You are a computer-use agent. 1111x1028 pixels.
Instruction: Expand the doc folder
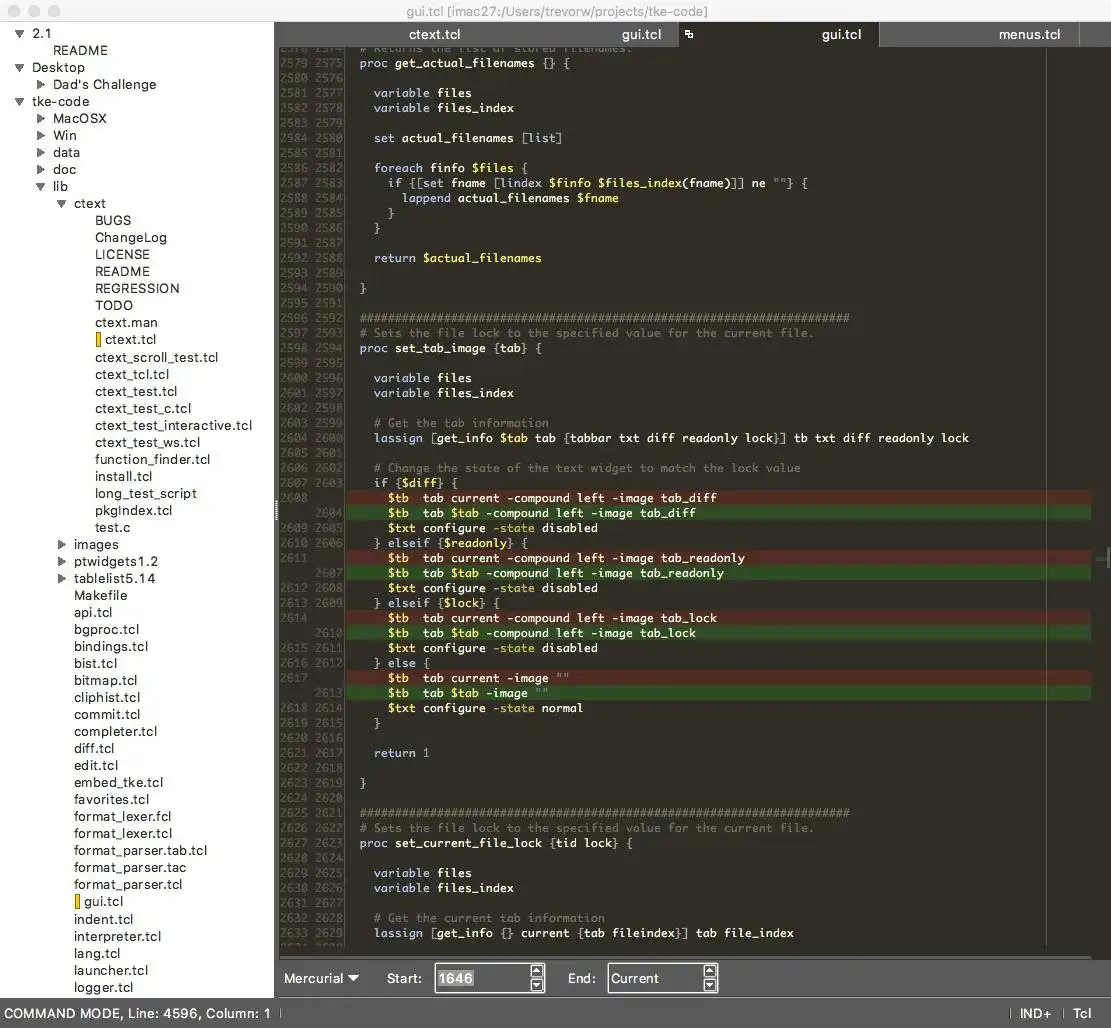41,169
